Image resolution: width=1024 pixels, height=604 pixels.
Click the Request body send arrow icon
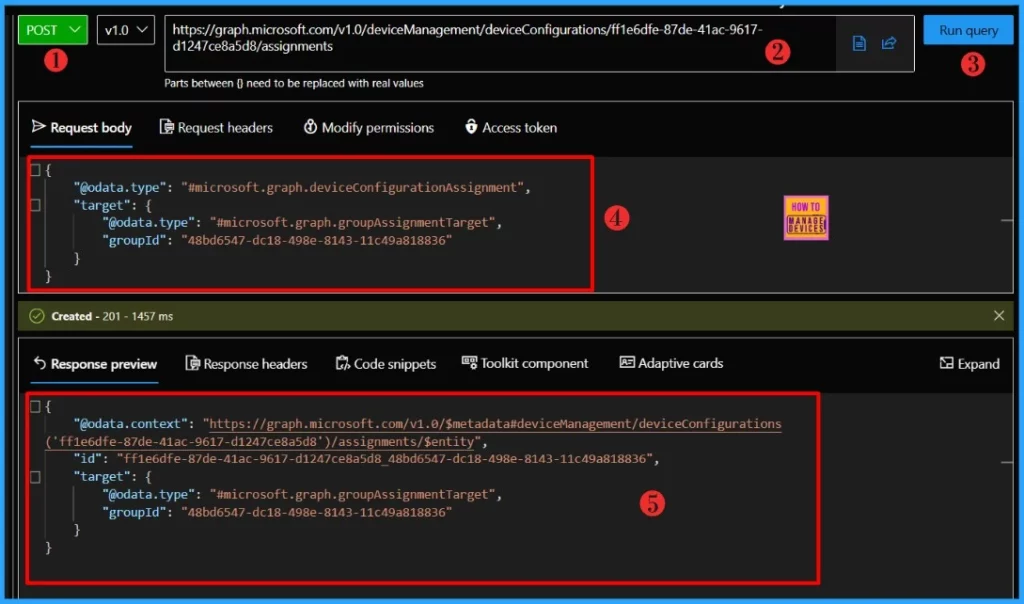point(39,126)
